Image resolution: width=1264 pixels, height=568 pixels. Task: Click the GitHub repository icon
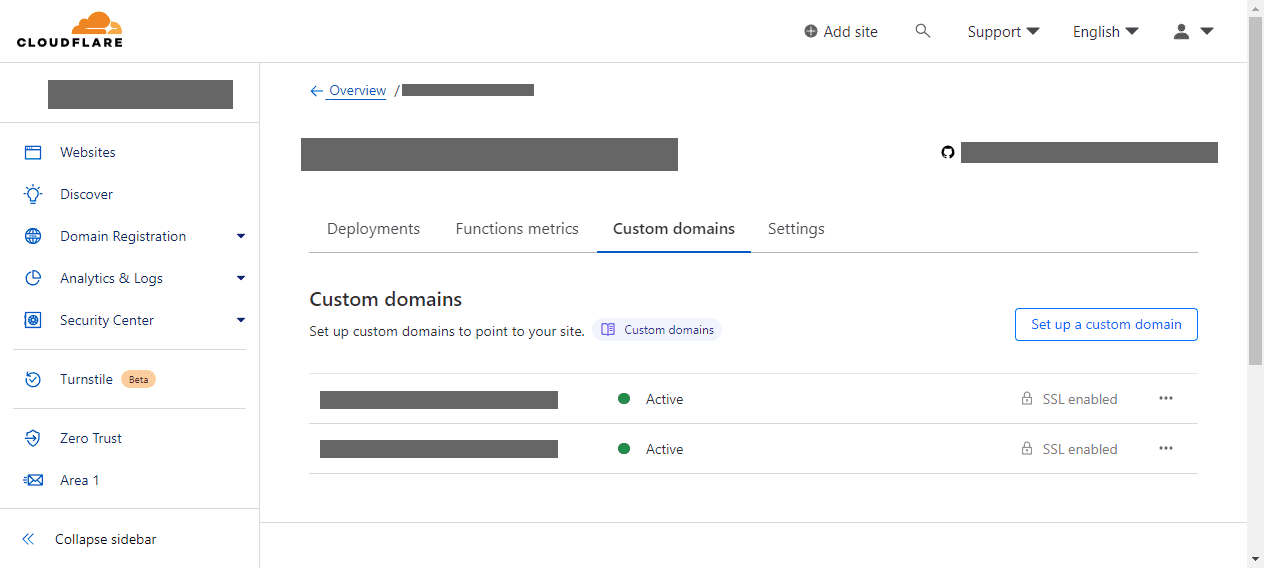948,152
